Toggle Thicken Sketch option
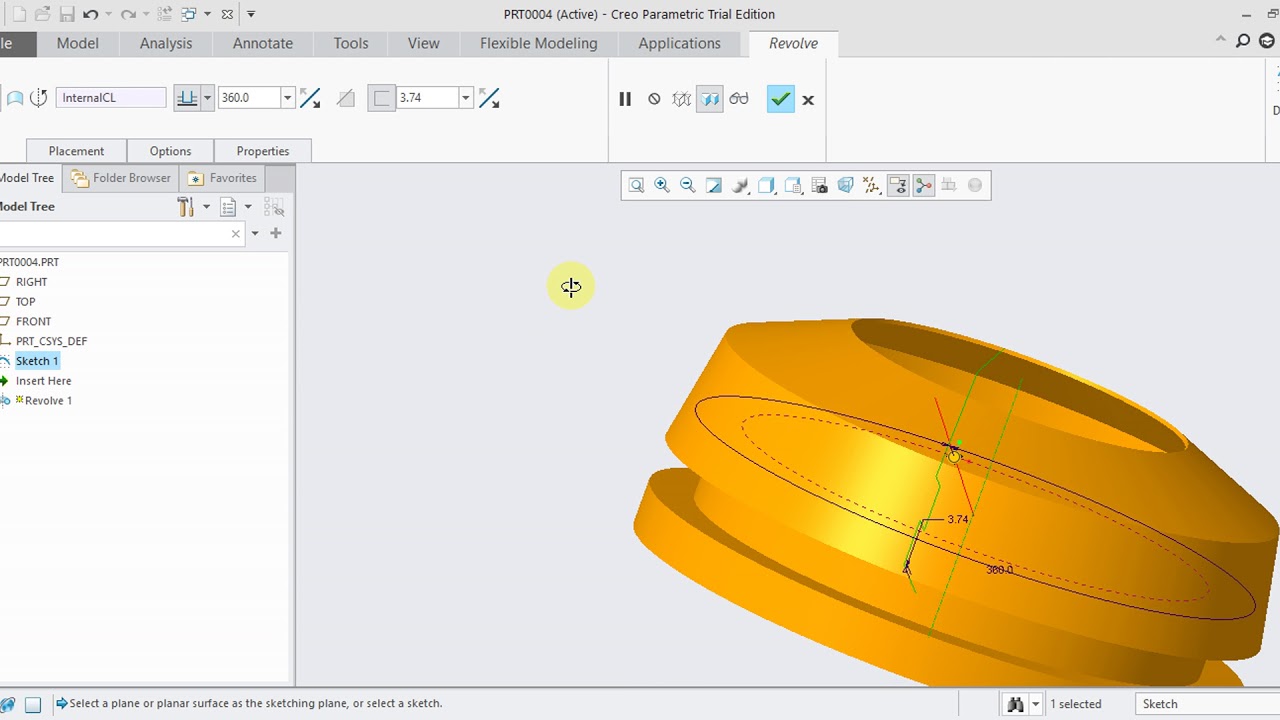 tap(382, 98)
